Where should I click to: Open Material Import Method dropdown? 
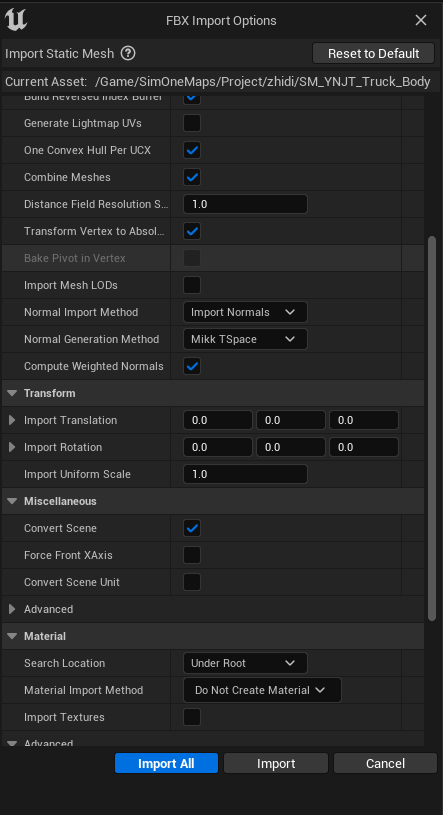tap(263, 690)
